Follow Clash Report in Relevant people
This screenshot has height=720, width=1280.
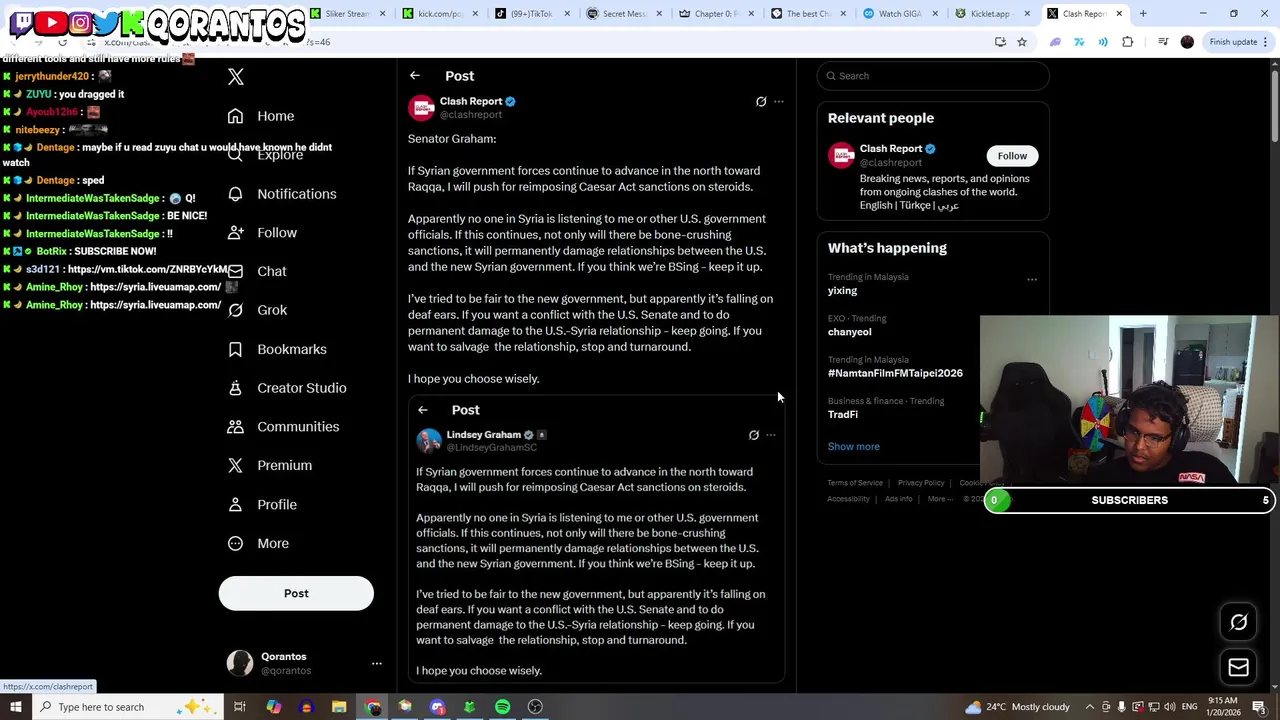[1012, 156]
